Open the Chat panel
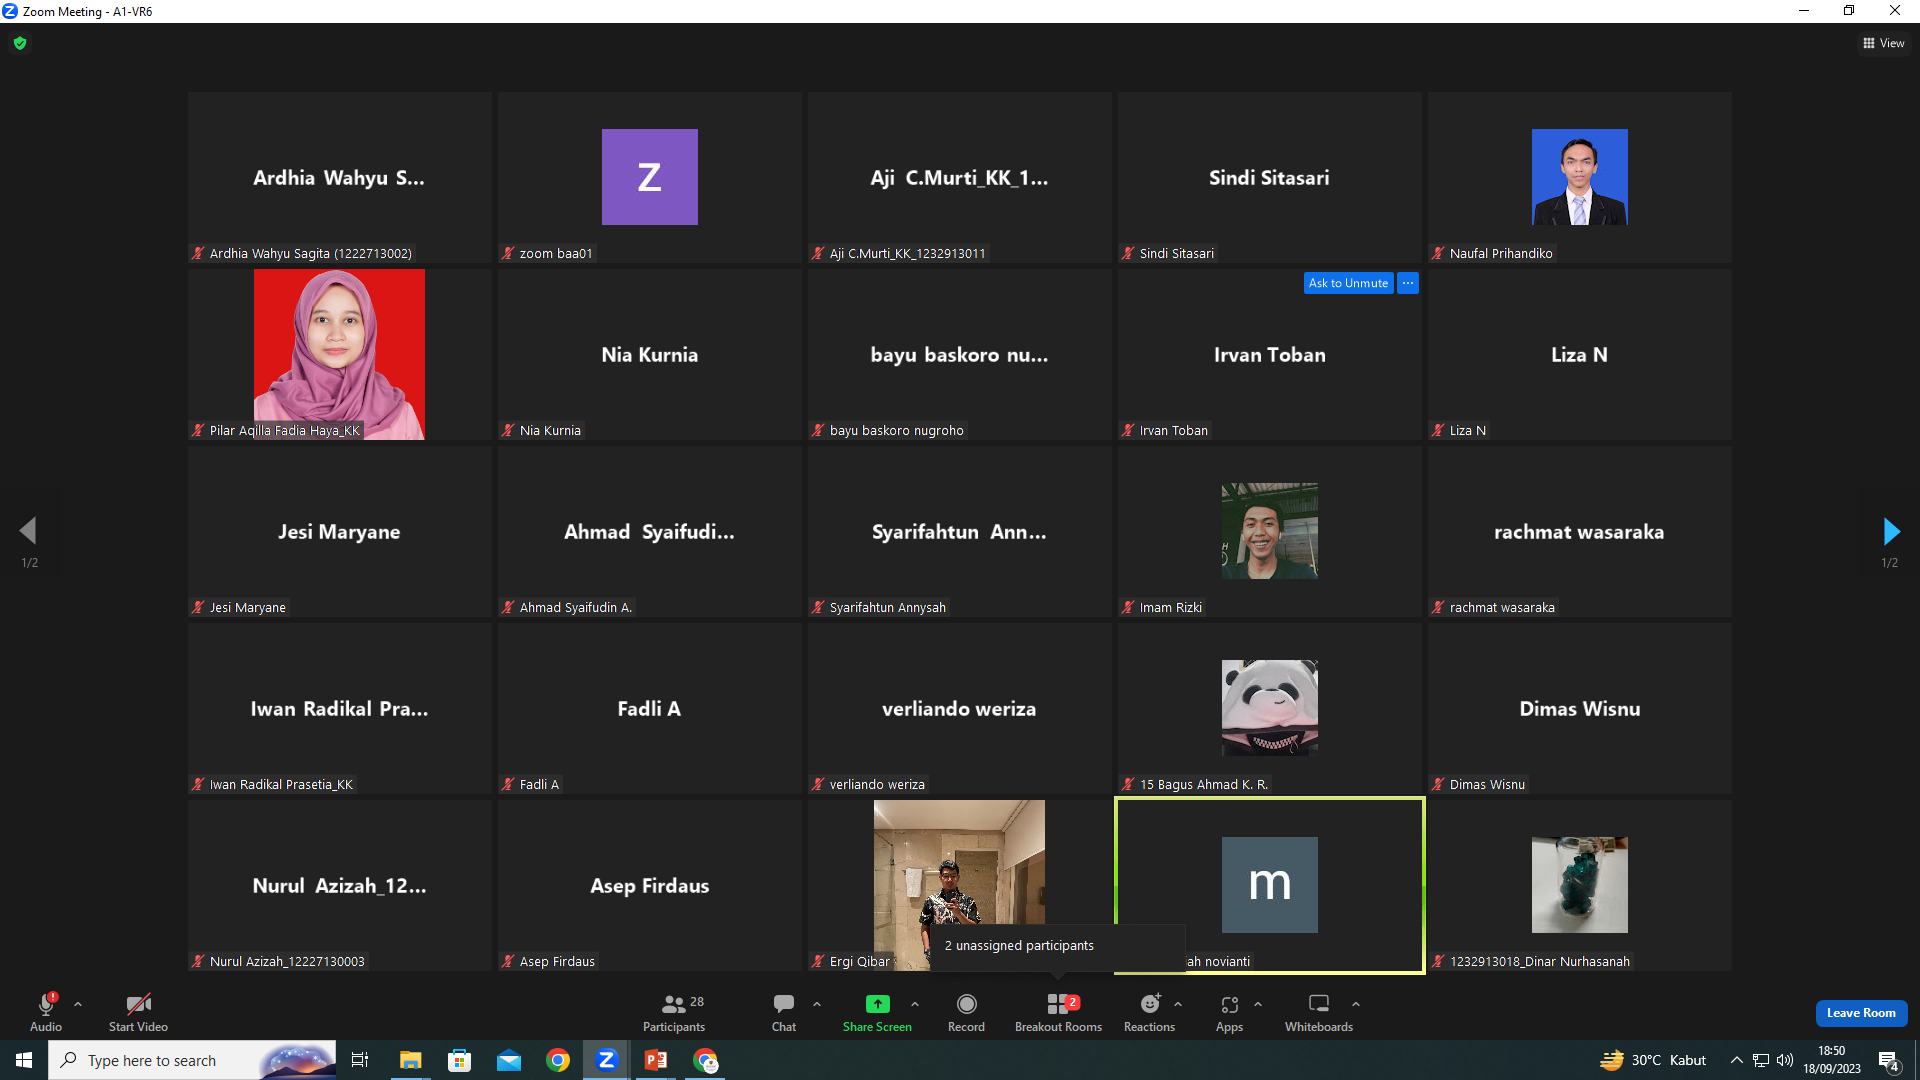 point(784,1012)
